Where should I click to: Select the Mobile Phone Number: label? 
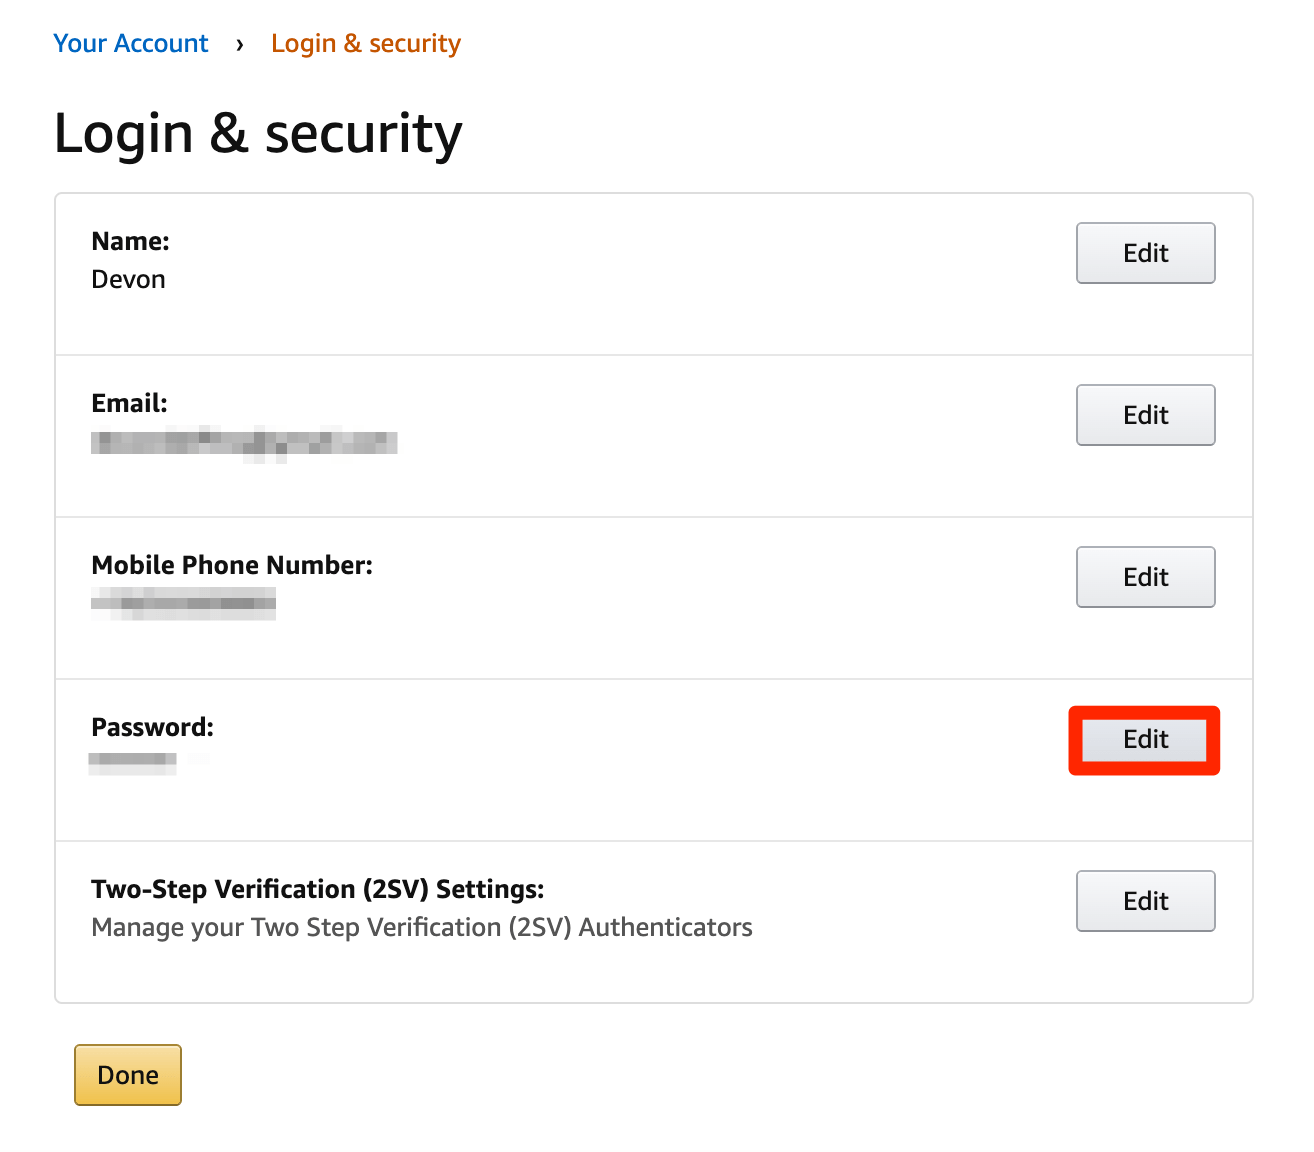232,565
